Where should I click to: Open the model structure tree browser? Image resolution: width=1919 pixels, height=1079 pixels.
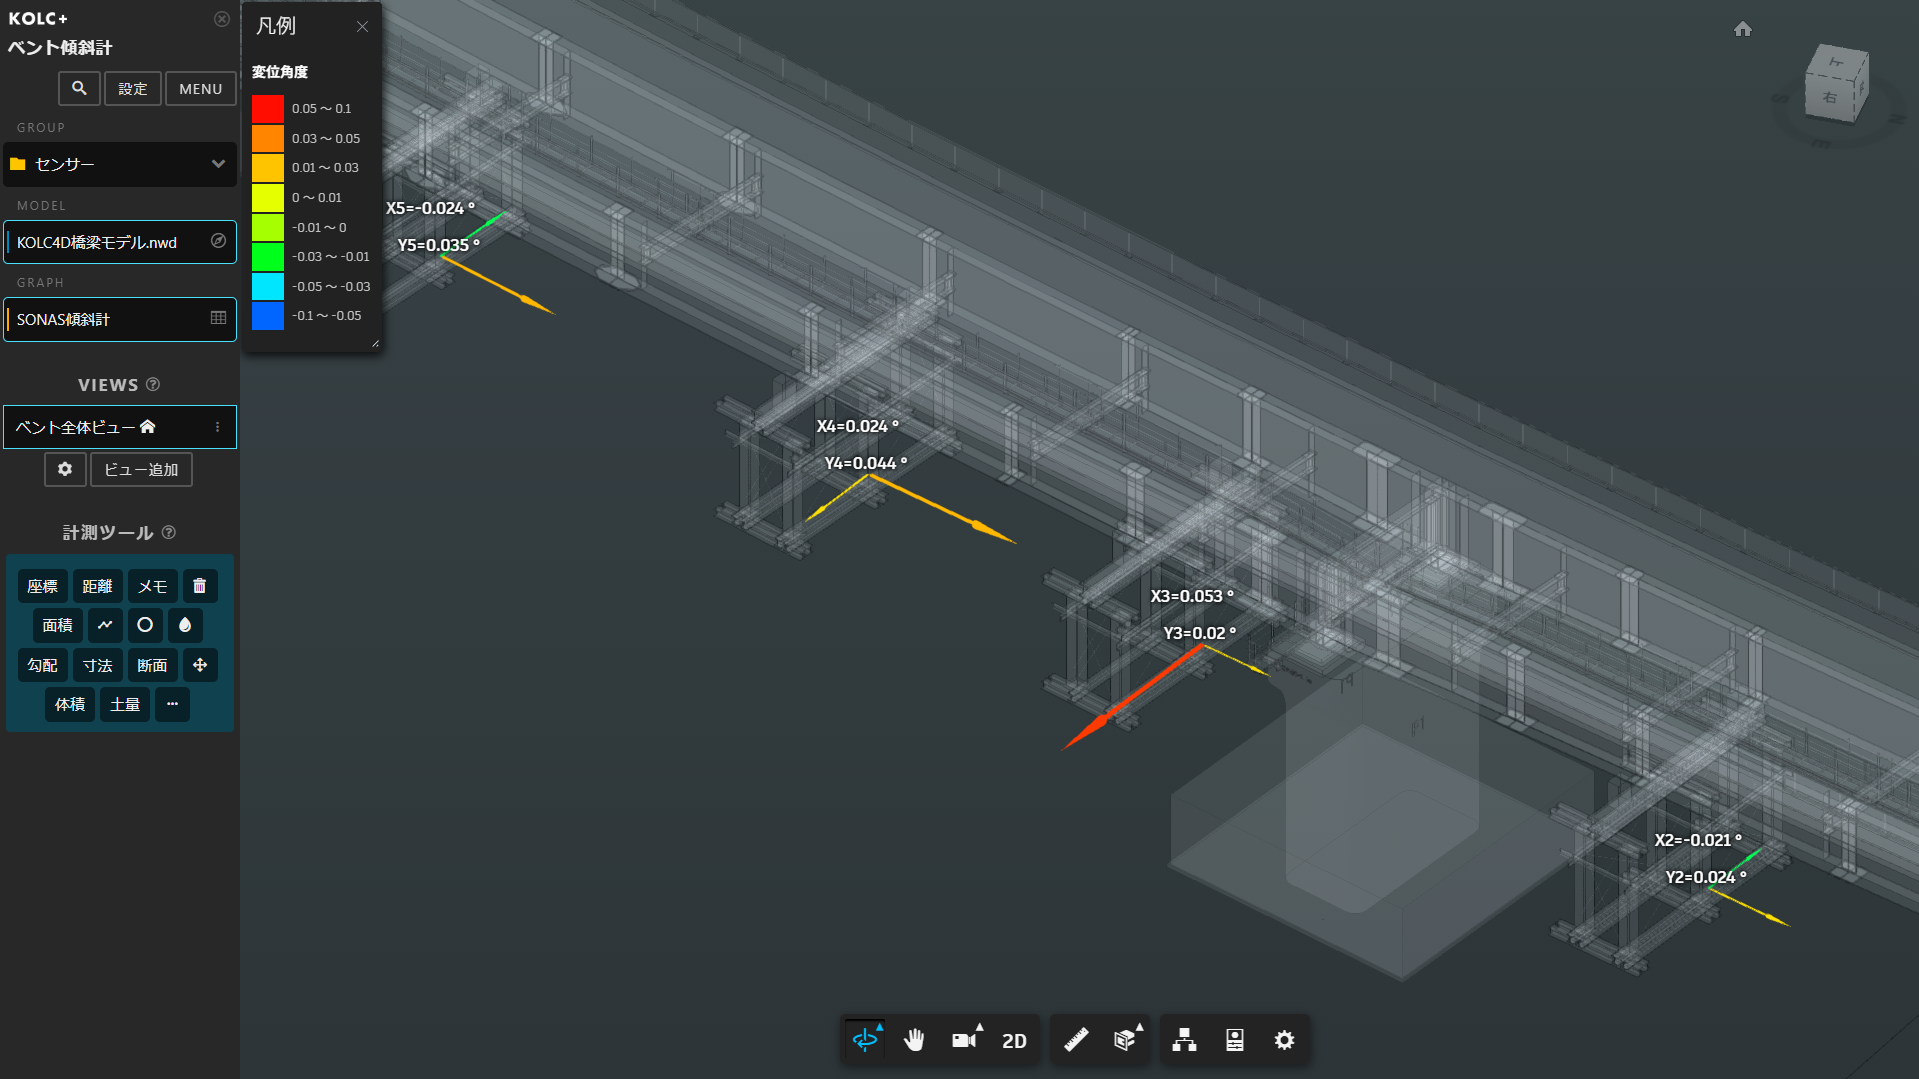(x=1185, y=1040)
